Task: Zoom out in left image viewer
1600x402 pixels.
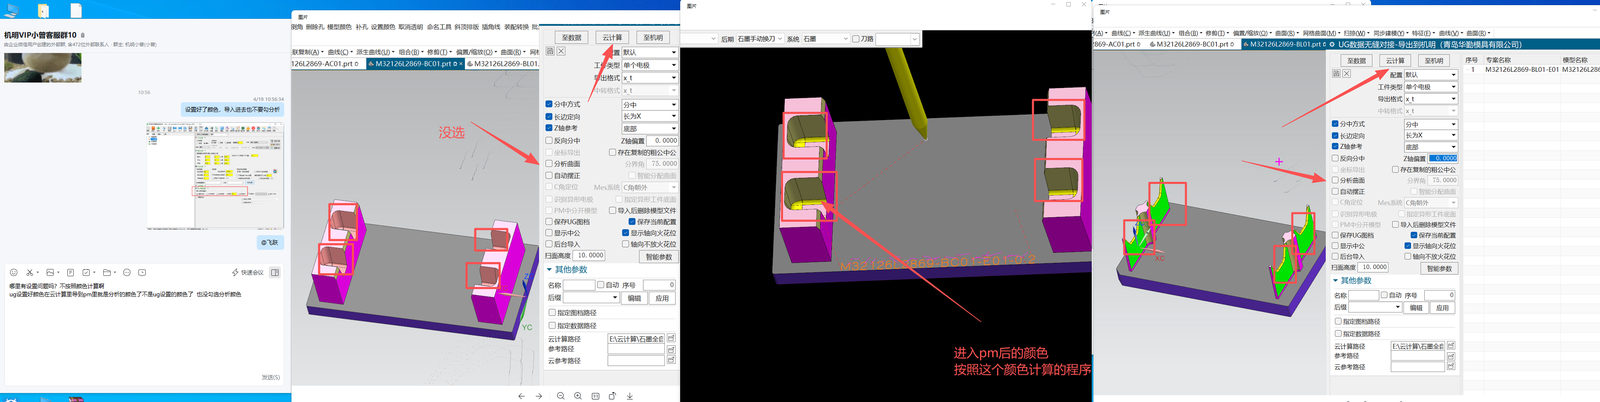Action: pyautogui.click(x=561, y=396)
